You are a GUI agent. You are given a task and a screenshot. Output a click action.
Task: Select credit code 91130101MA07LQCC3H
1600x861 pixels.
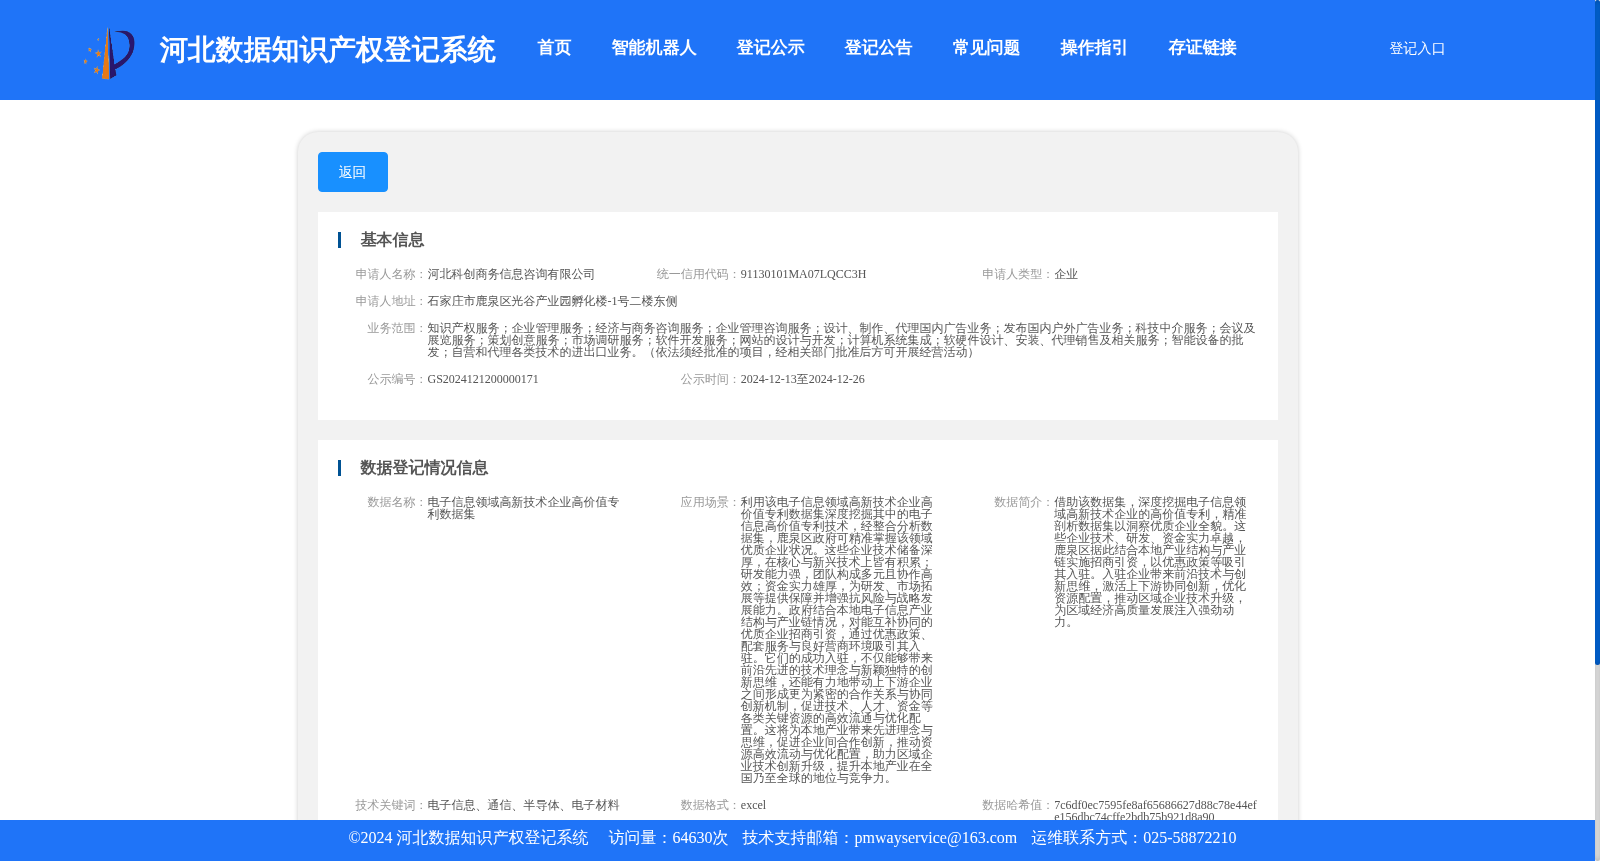803,274
